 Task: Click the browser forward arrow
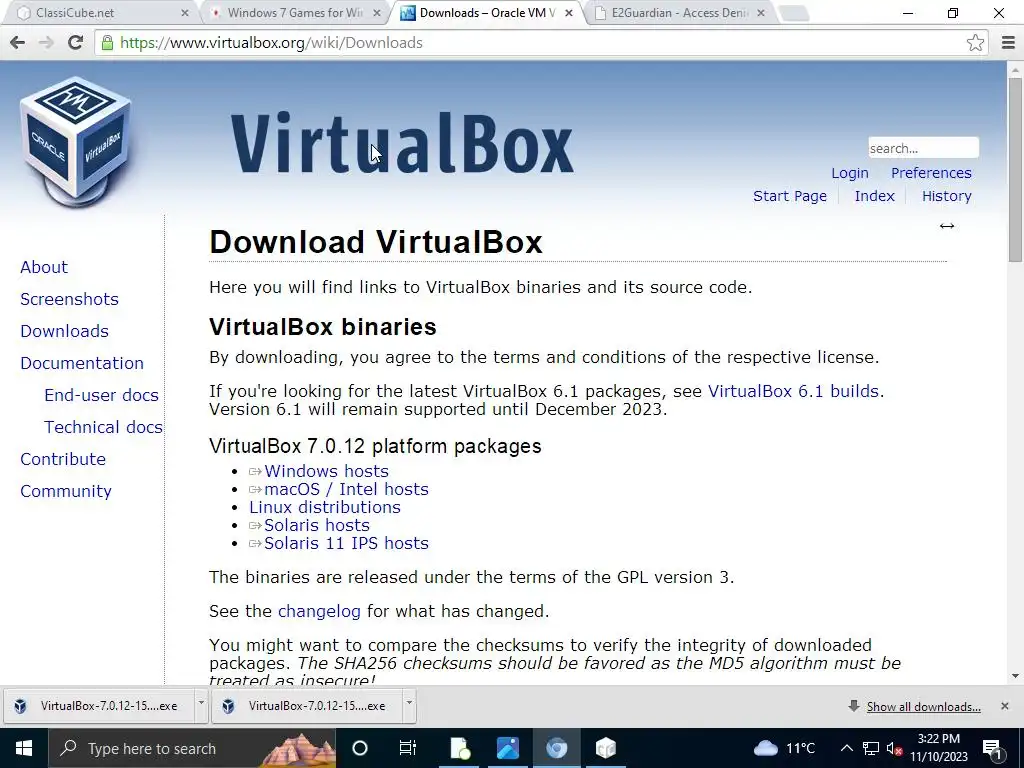(x=46, y=42)
